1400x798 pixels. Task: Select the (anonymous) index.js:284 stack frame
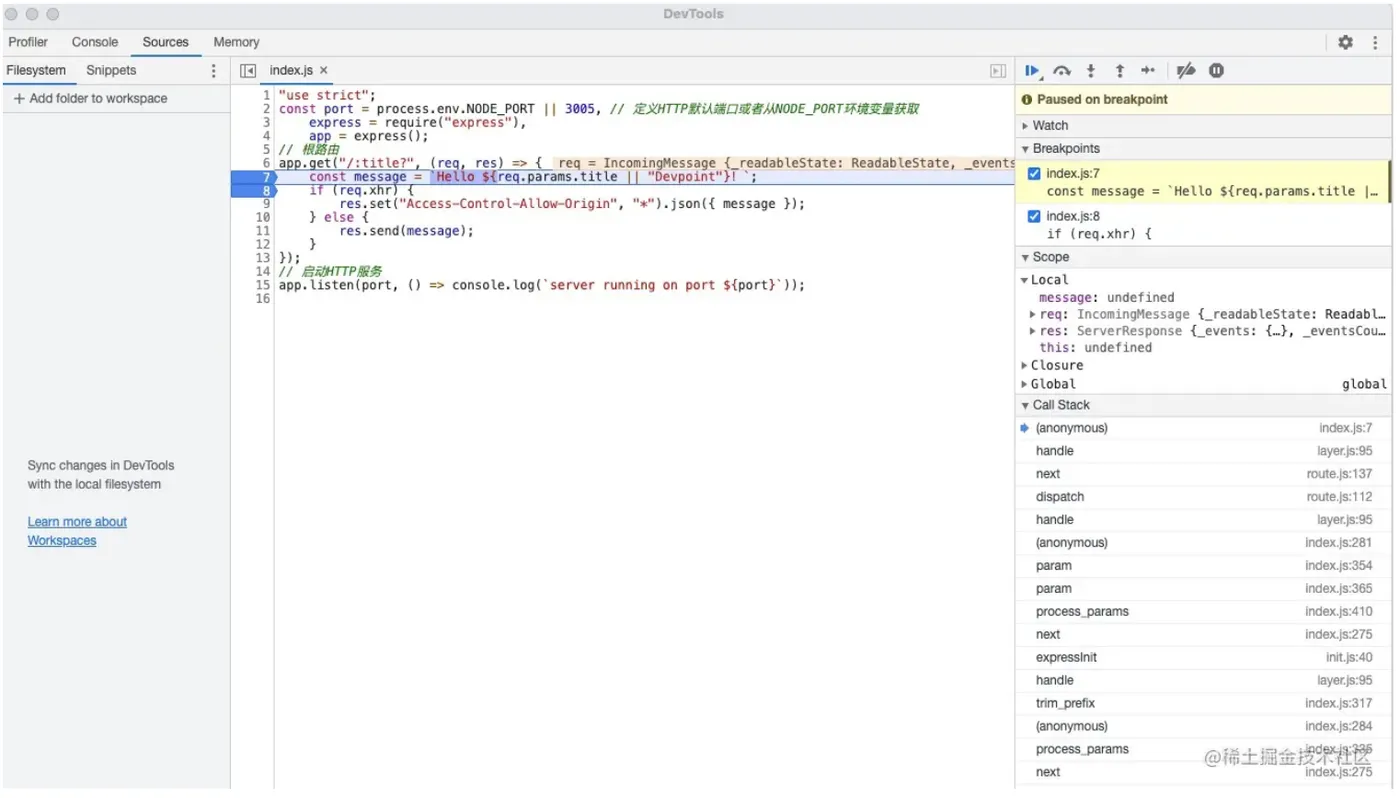click(1203, 727)
